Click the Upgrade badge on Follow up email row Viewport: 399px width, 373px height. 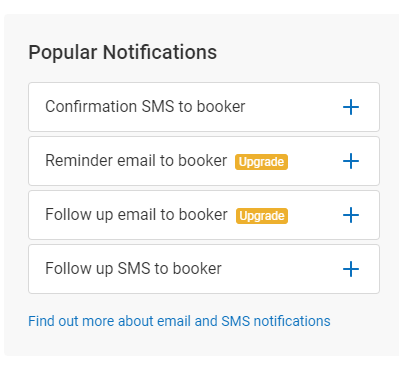coord(262,216)
